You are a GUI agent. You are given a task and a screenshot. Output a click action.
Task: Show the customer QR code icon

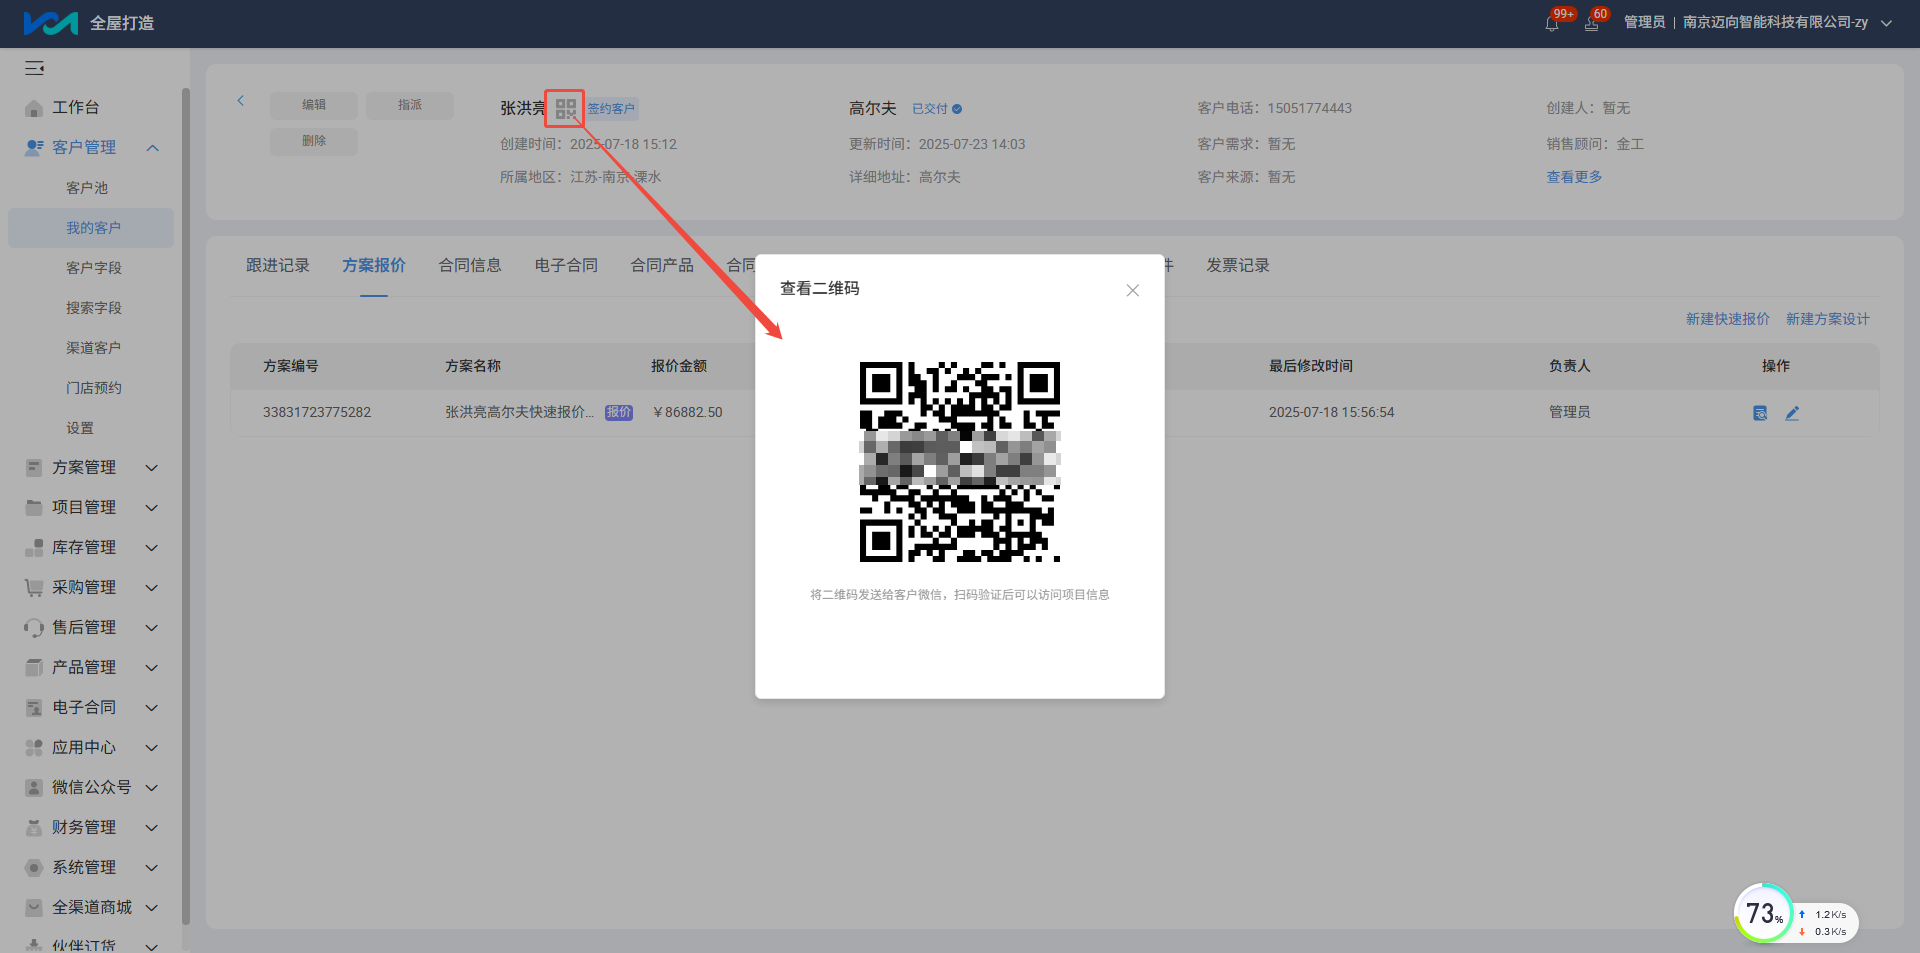pyautogui.click(x=566, y=108)
